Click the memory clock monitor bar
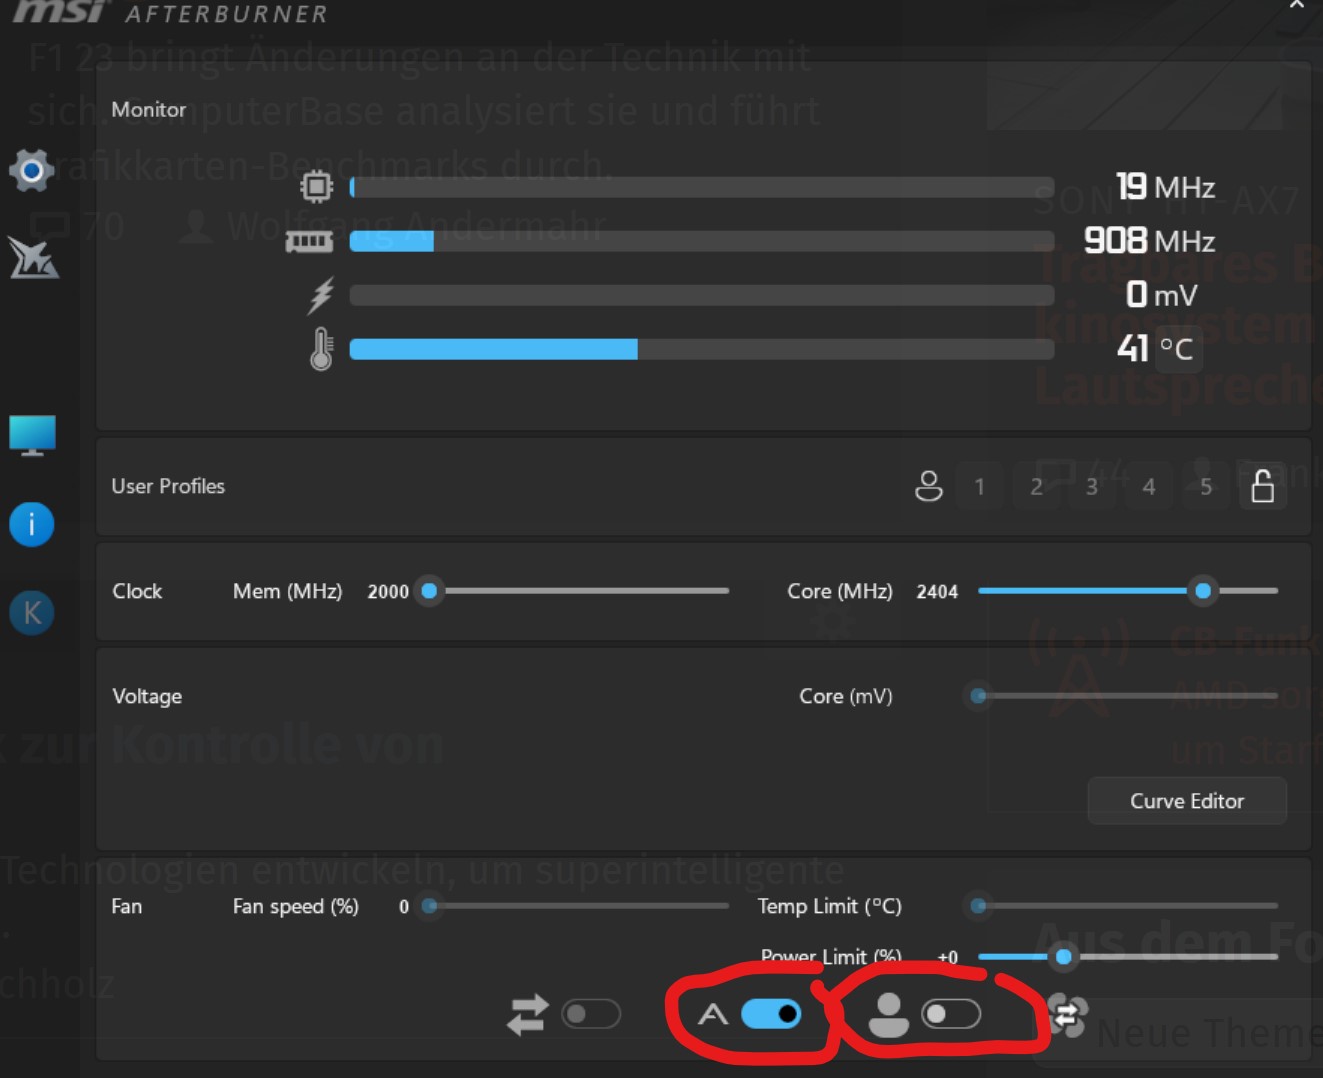This screenshot has height=1078, width=1323. click(702, 241)
